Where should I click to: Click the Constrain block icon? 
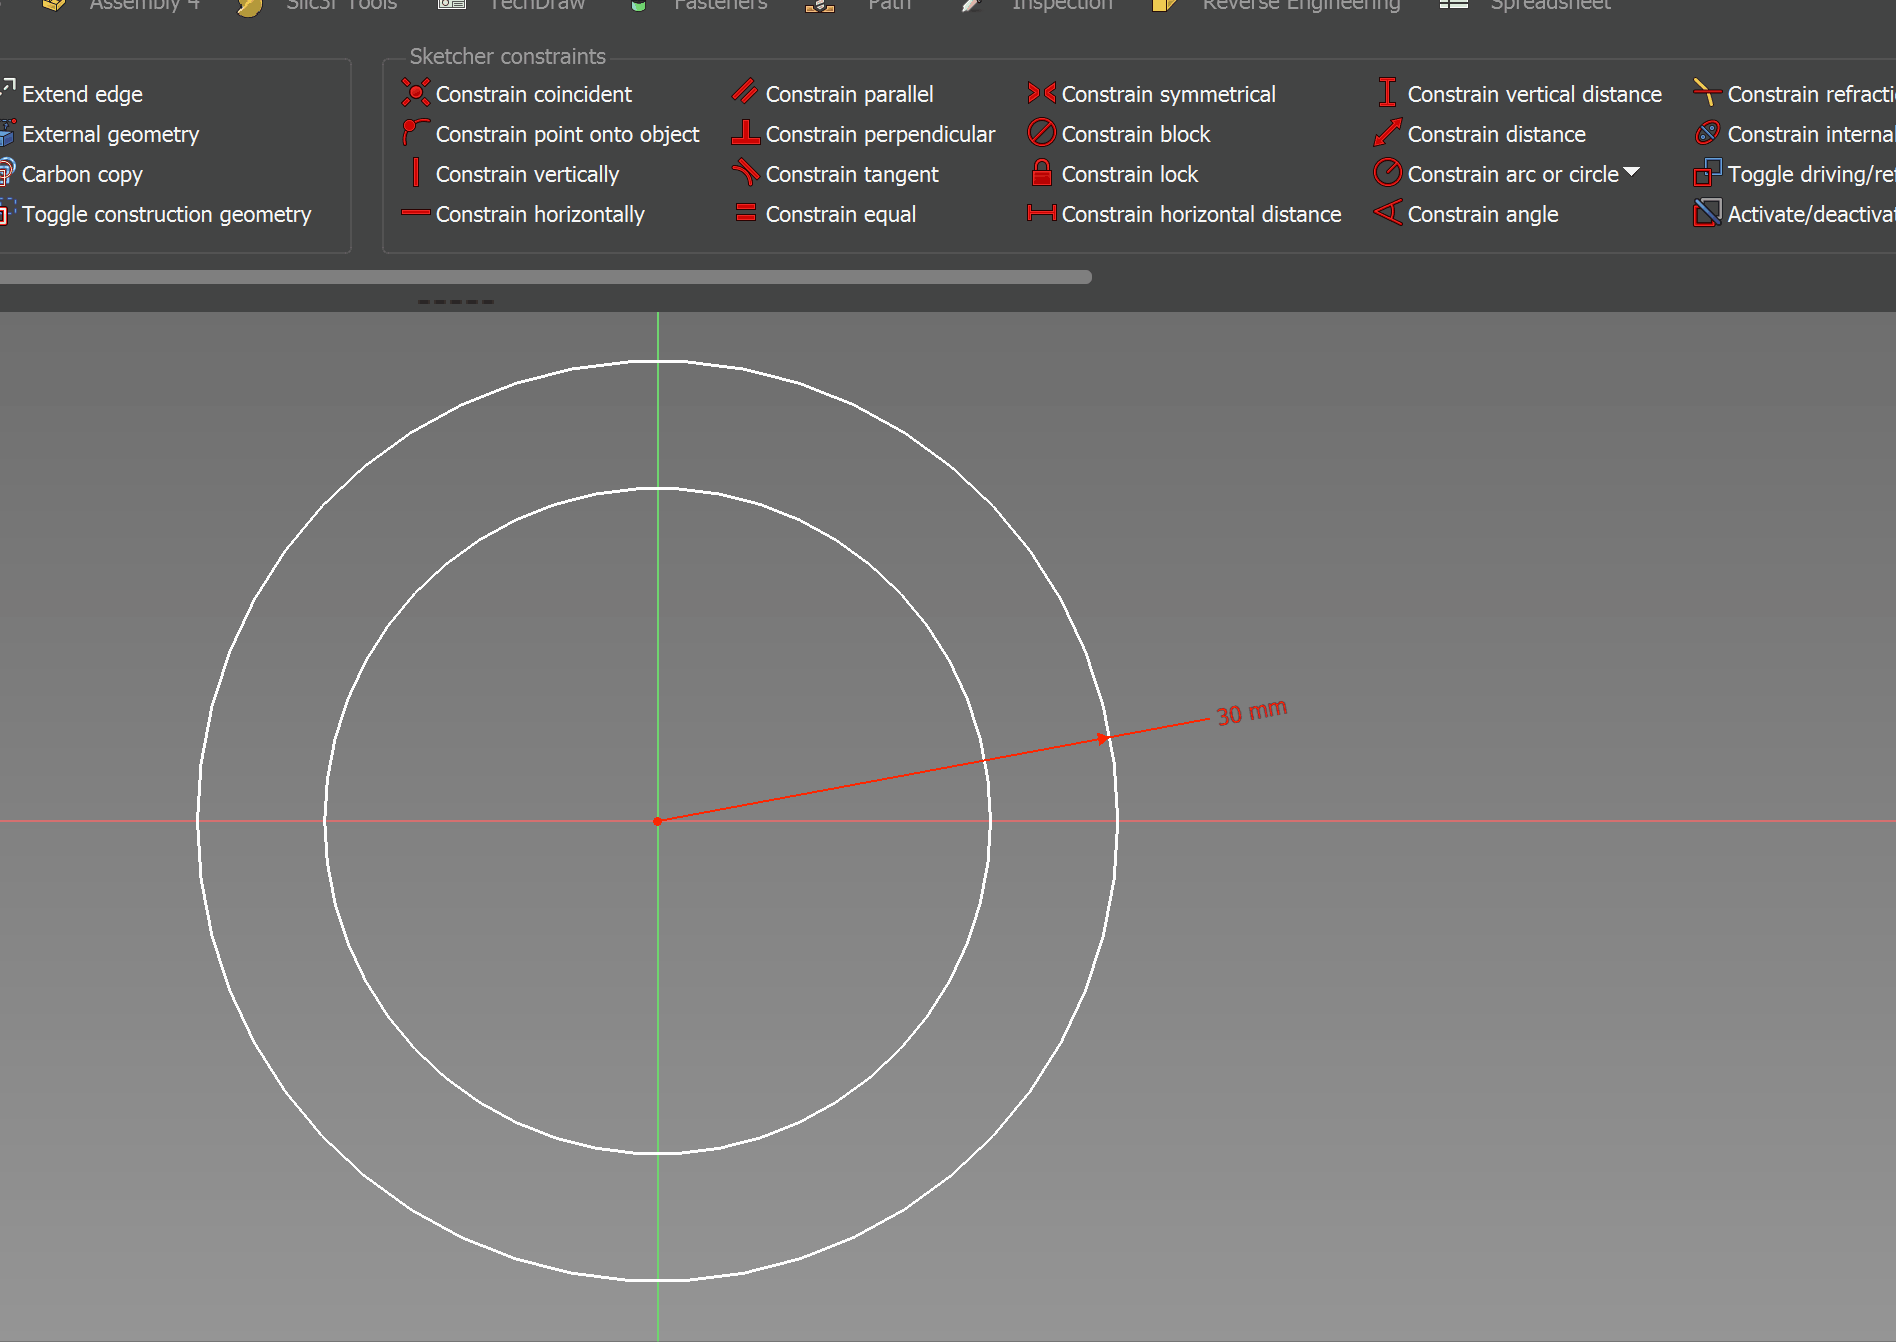1041,133
